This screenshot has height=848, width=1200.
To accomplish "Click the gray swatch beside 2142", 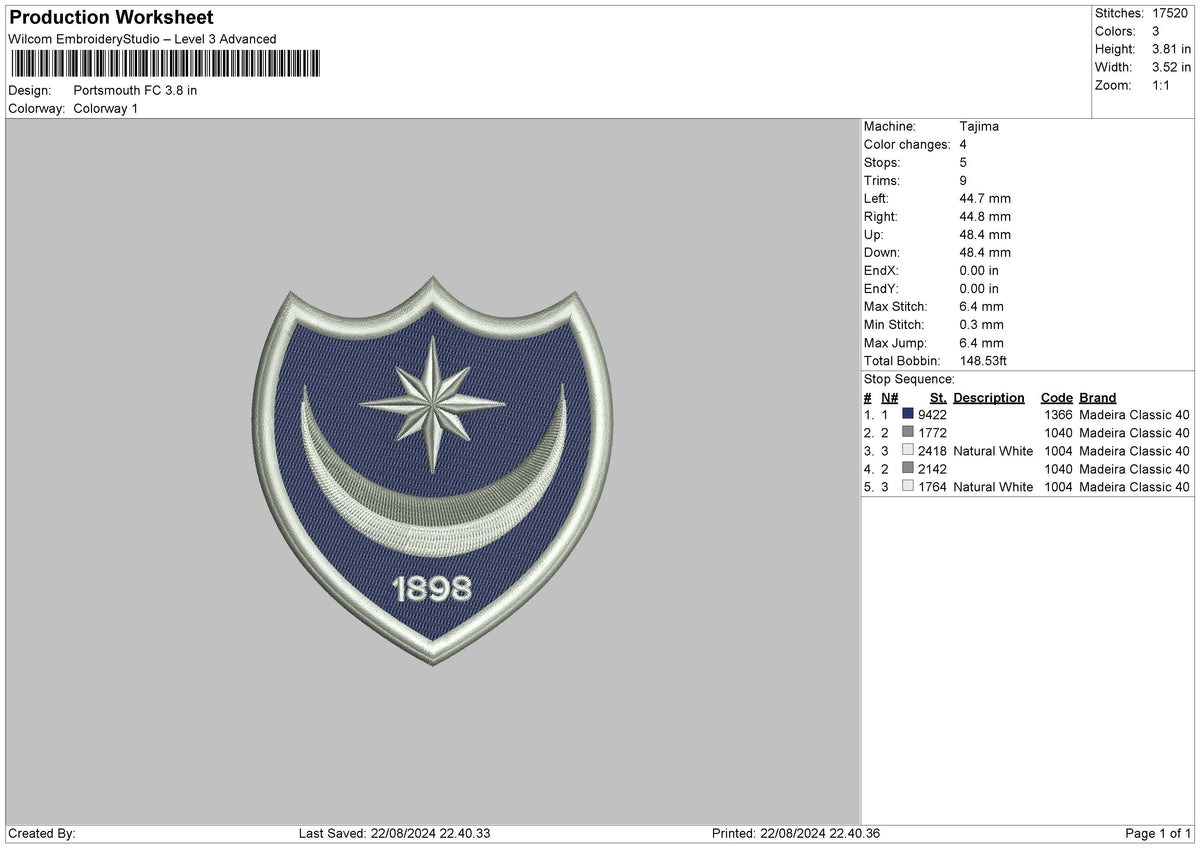I will point(908,468).
